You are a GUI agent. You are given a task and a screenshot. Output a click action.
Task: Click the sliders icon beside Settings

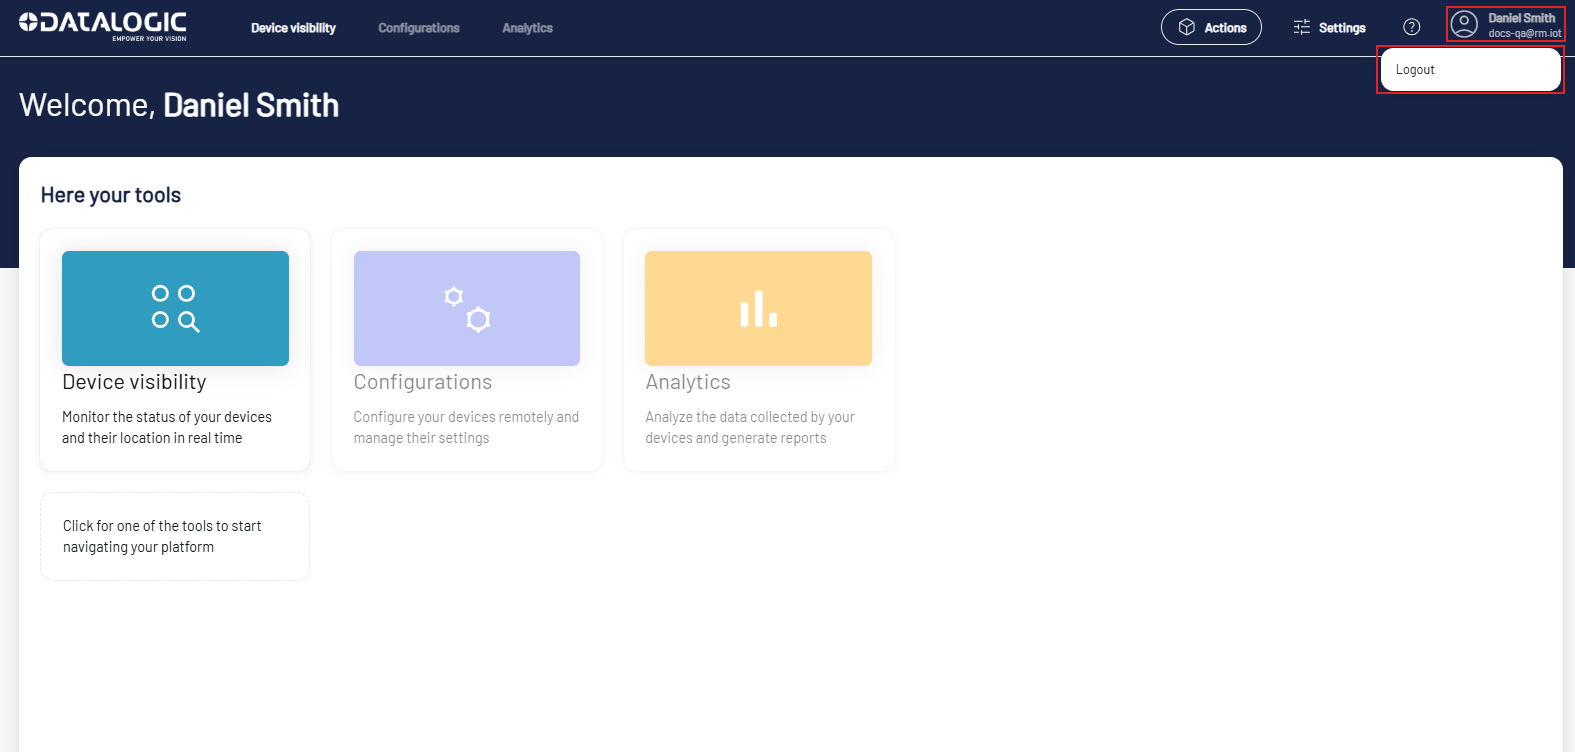coord(1301,27)
